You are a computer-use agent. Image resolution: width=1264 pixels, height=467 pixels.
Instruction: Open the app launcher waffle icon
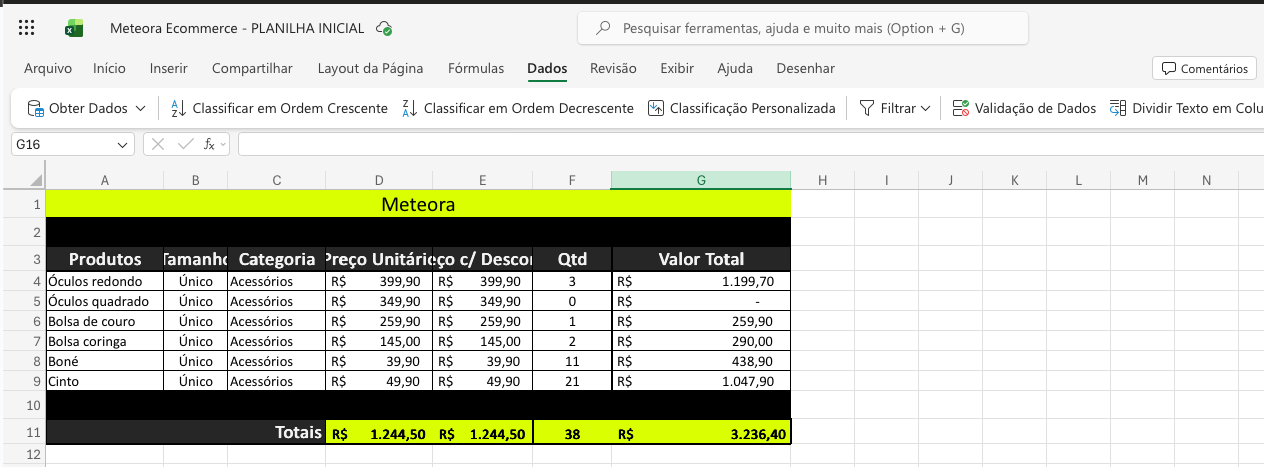27,28
